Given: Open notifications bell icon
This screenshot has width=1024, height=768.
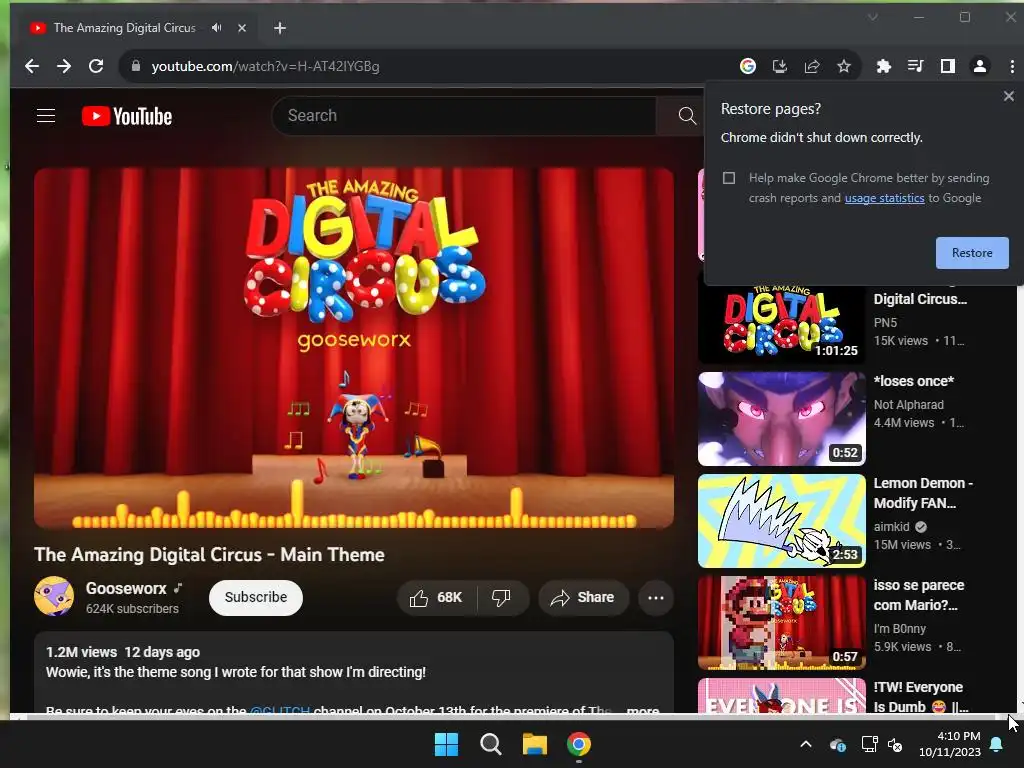Looking at the screenshot, I should (997, 744).
